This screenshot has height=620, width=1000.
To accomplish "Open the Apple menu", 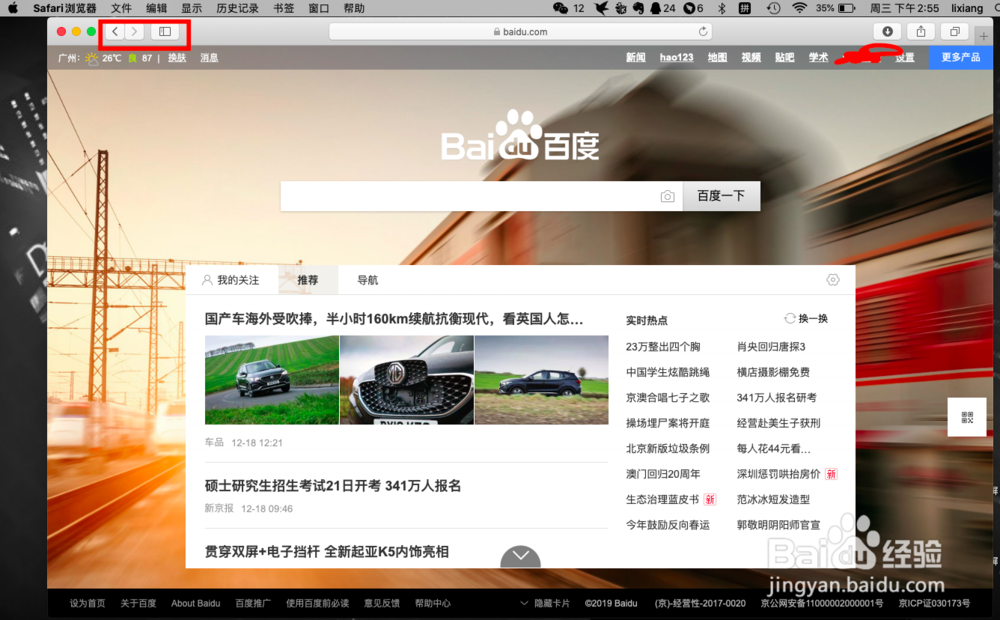I will [x=13, y=8].
